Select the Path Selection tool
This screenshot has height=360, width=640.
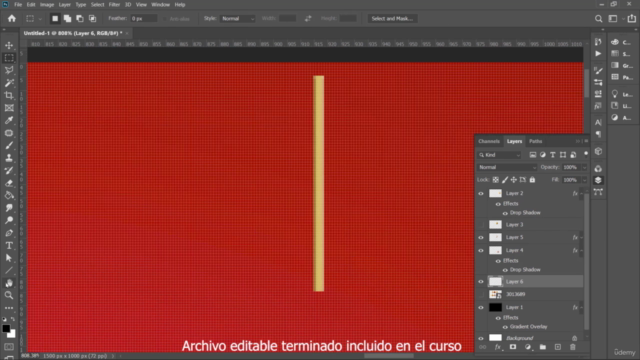9,258
